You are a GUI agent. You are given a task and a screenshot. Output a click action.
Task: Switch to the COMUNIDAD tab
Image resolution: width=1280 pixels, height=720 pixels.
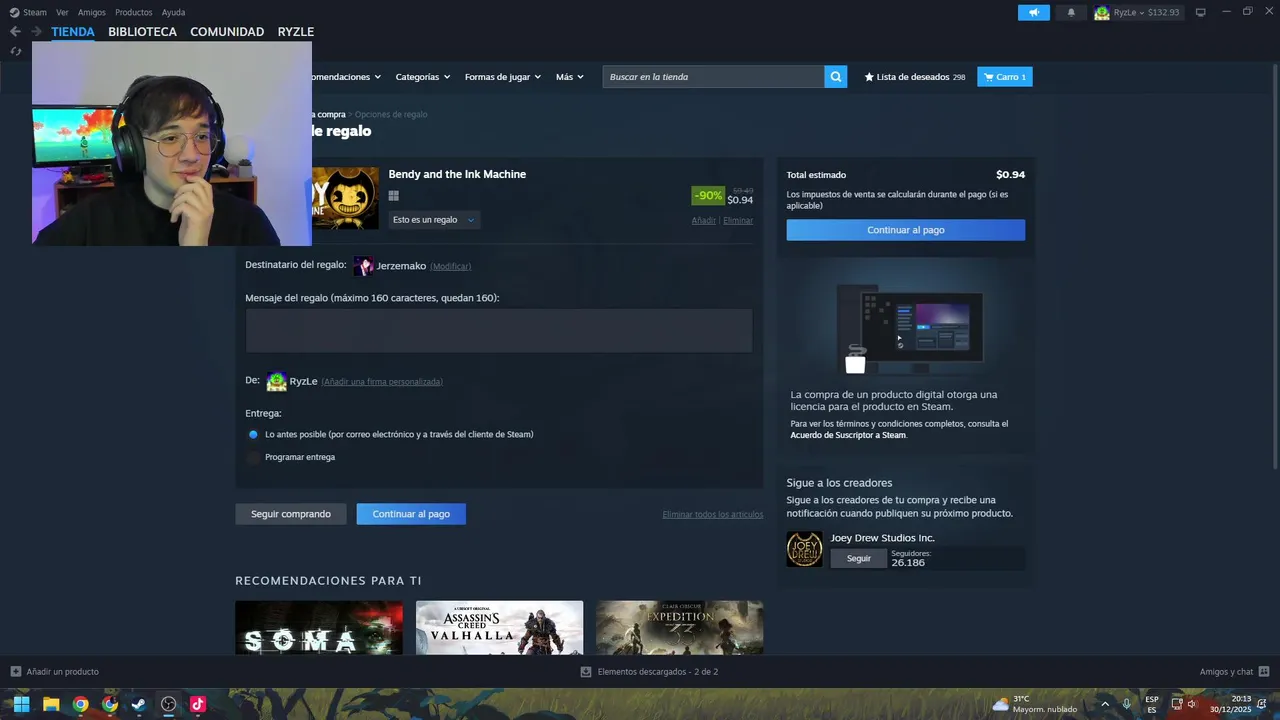click(x=227, y=32)
